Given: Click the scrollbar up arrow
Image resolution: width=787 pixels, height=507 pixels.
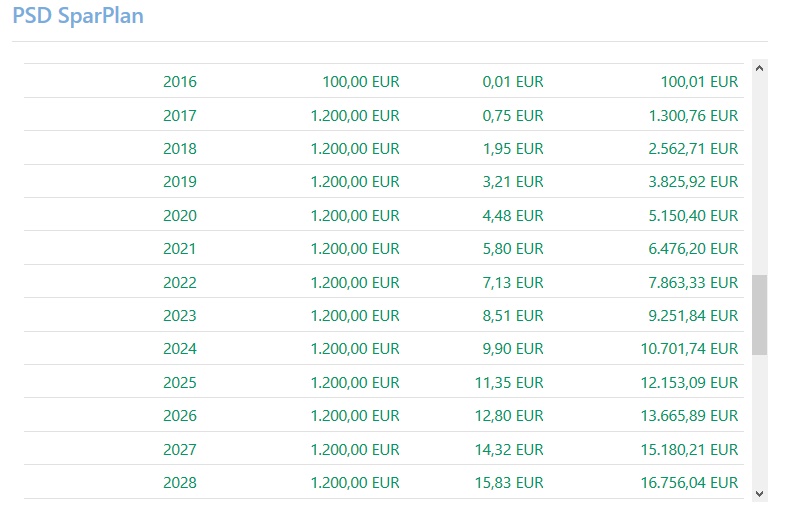Looking at the screenshot, I should (x=759, y=70).
